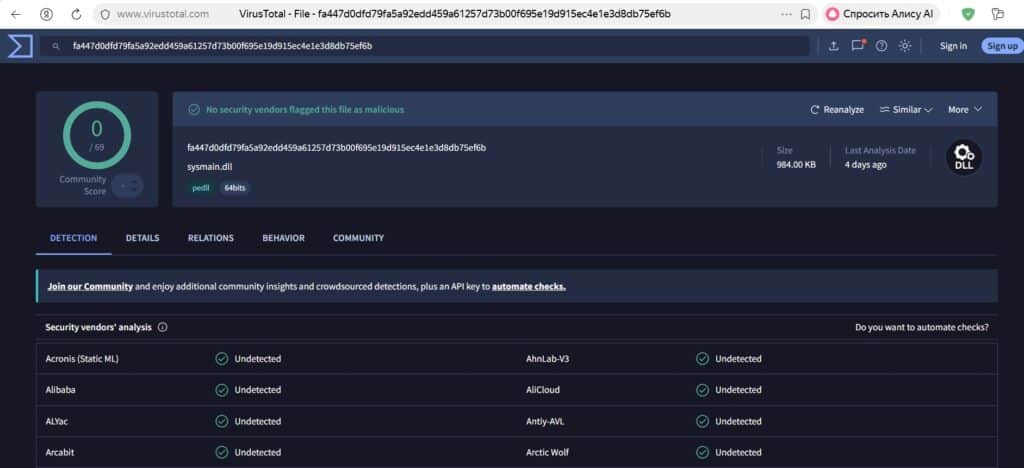The width and height of the screenshot is (1024, 468).
Task: Switch to the DETAILS tab
Action: click(x=142, y=238)
